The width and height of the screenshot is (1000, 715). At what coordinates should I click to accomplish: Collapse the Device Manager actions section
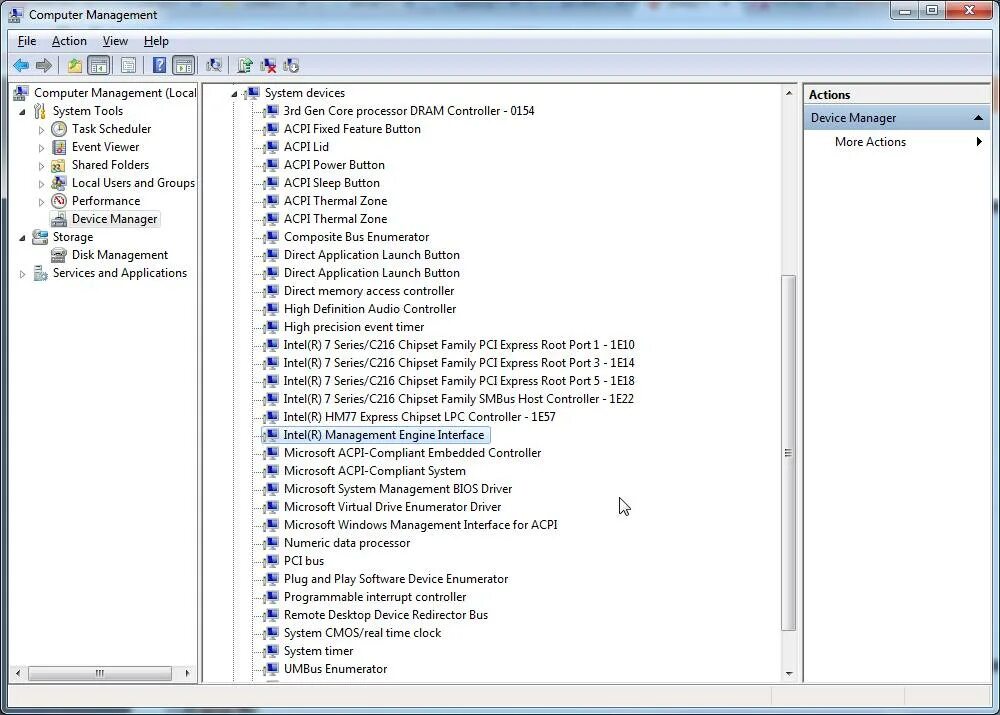point(978,118)
